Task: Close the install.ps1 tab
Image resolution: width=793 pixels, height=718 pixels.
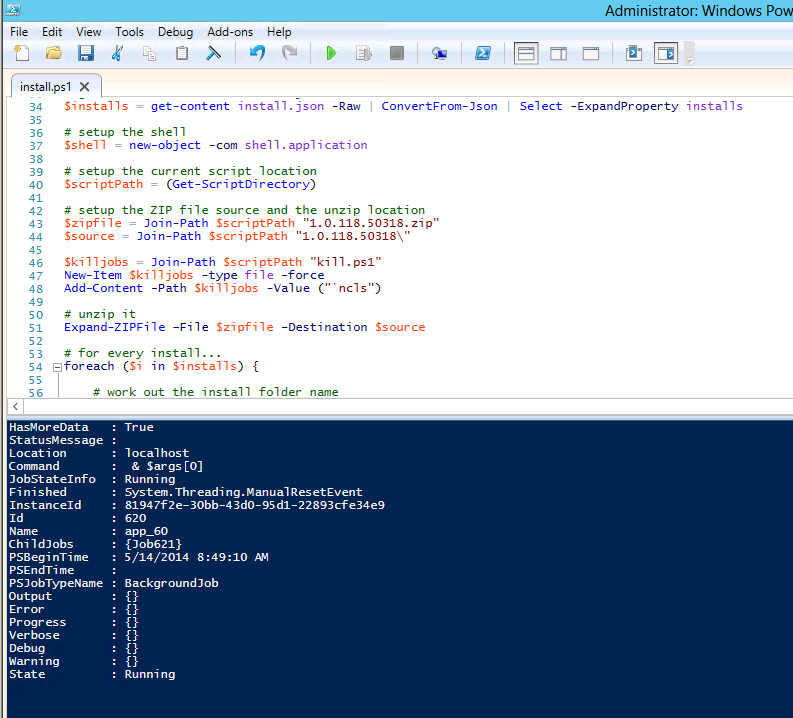Action: click(x=85, y=87)
